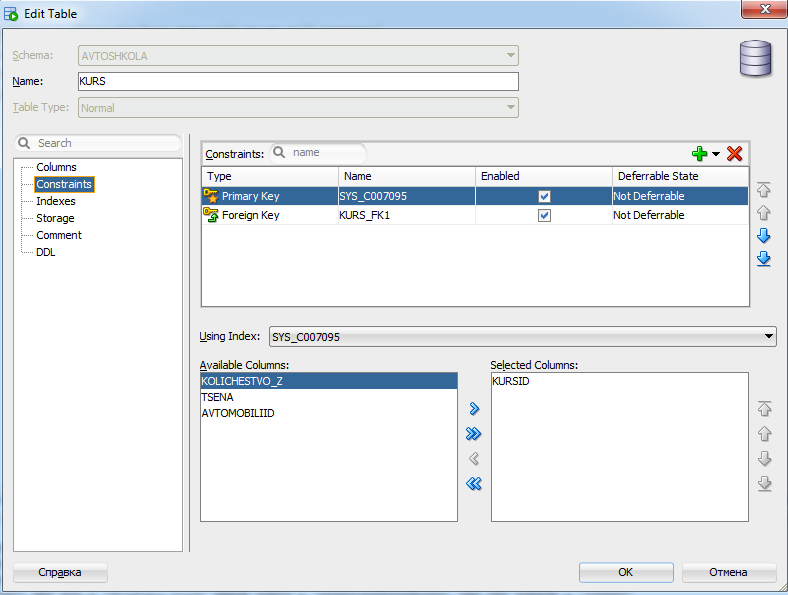788x595 pixels.
Task: Click the Отмена cancel button
Action: pyautogui.click(x=728, y=572)
